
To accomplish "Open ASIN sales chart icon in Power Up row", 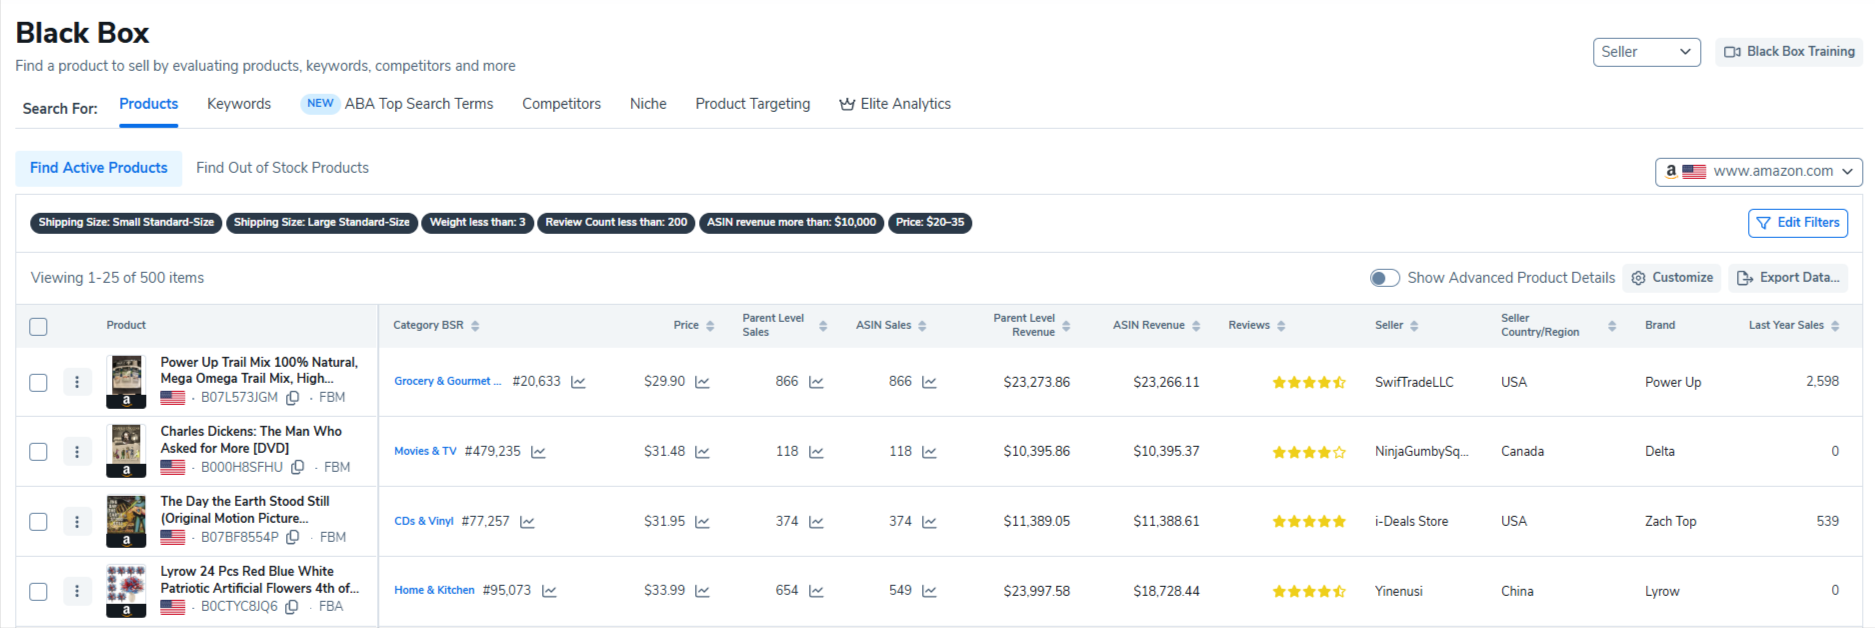I will [x=929, y=382].
